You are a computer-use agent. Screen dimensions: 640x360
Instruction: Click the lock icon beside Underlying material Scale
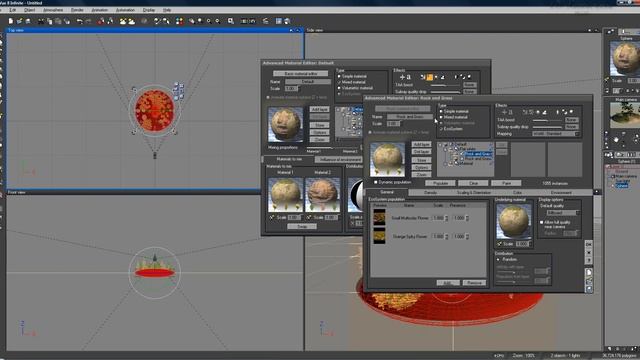pyautogui.click(x=499, y=244)
